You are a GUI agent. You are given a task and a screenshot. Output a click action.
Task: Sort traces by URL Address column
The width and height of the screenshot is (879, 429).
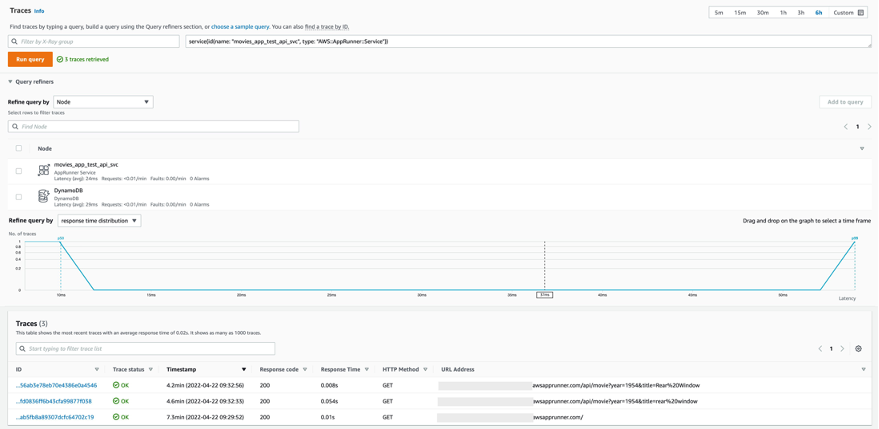pyautogui.click(x=863, y=370)
